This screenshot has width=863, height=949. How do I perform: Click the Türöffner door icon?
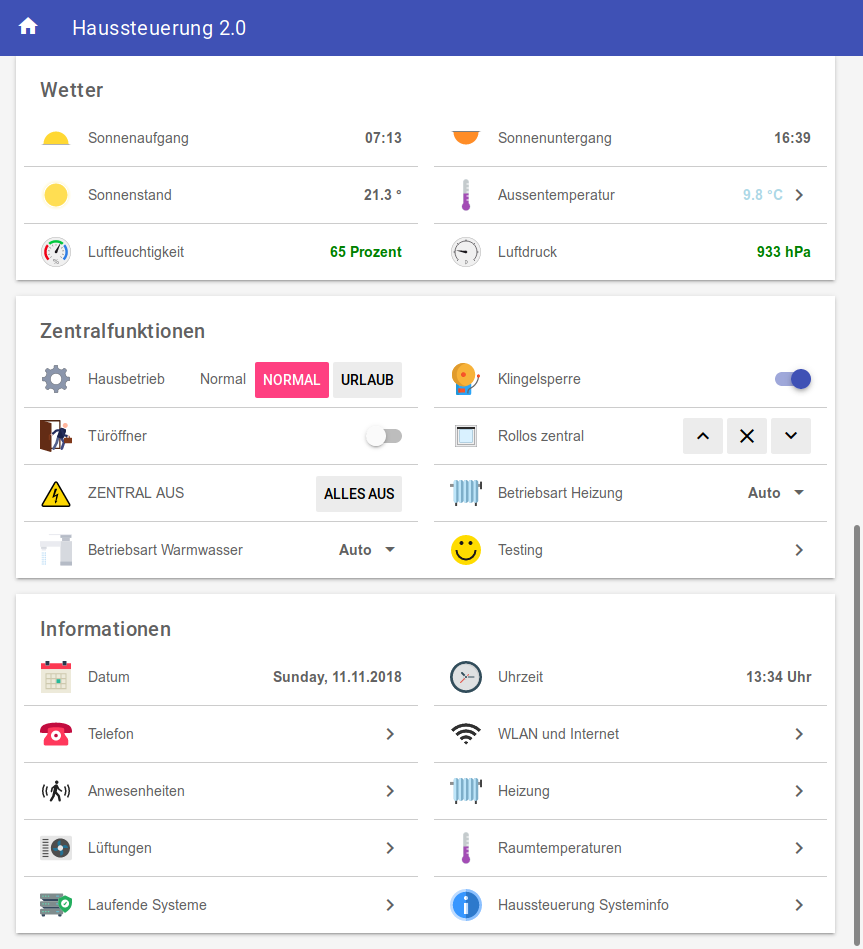56,436
